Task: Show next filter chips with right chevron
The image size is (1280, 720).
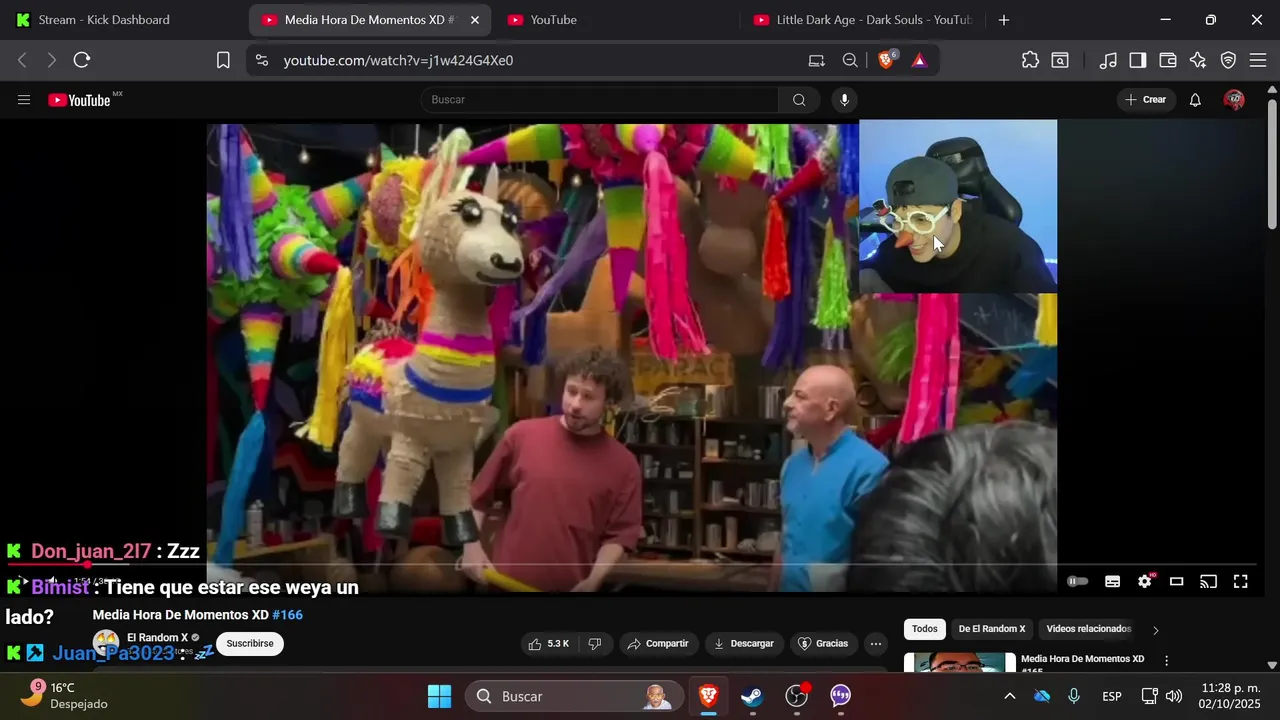Action: click(1156, 630)
